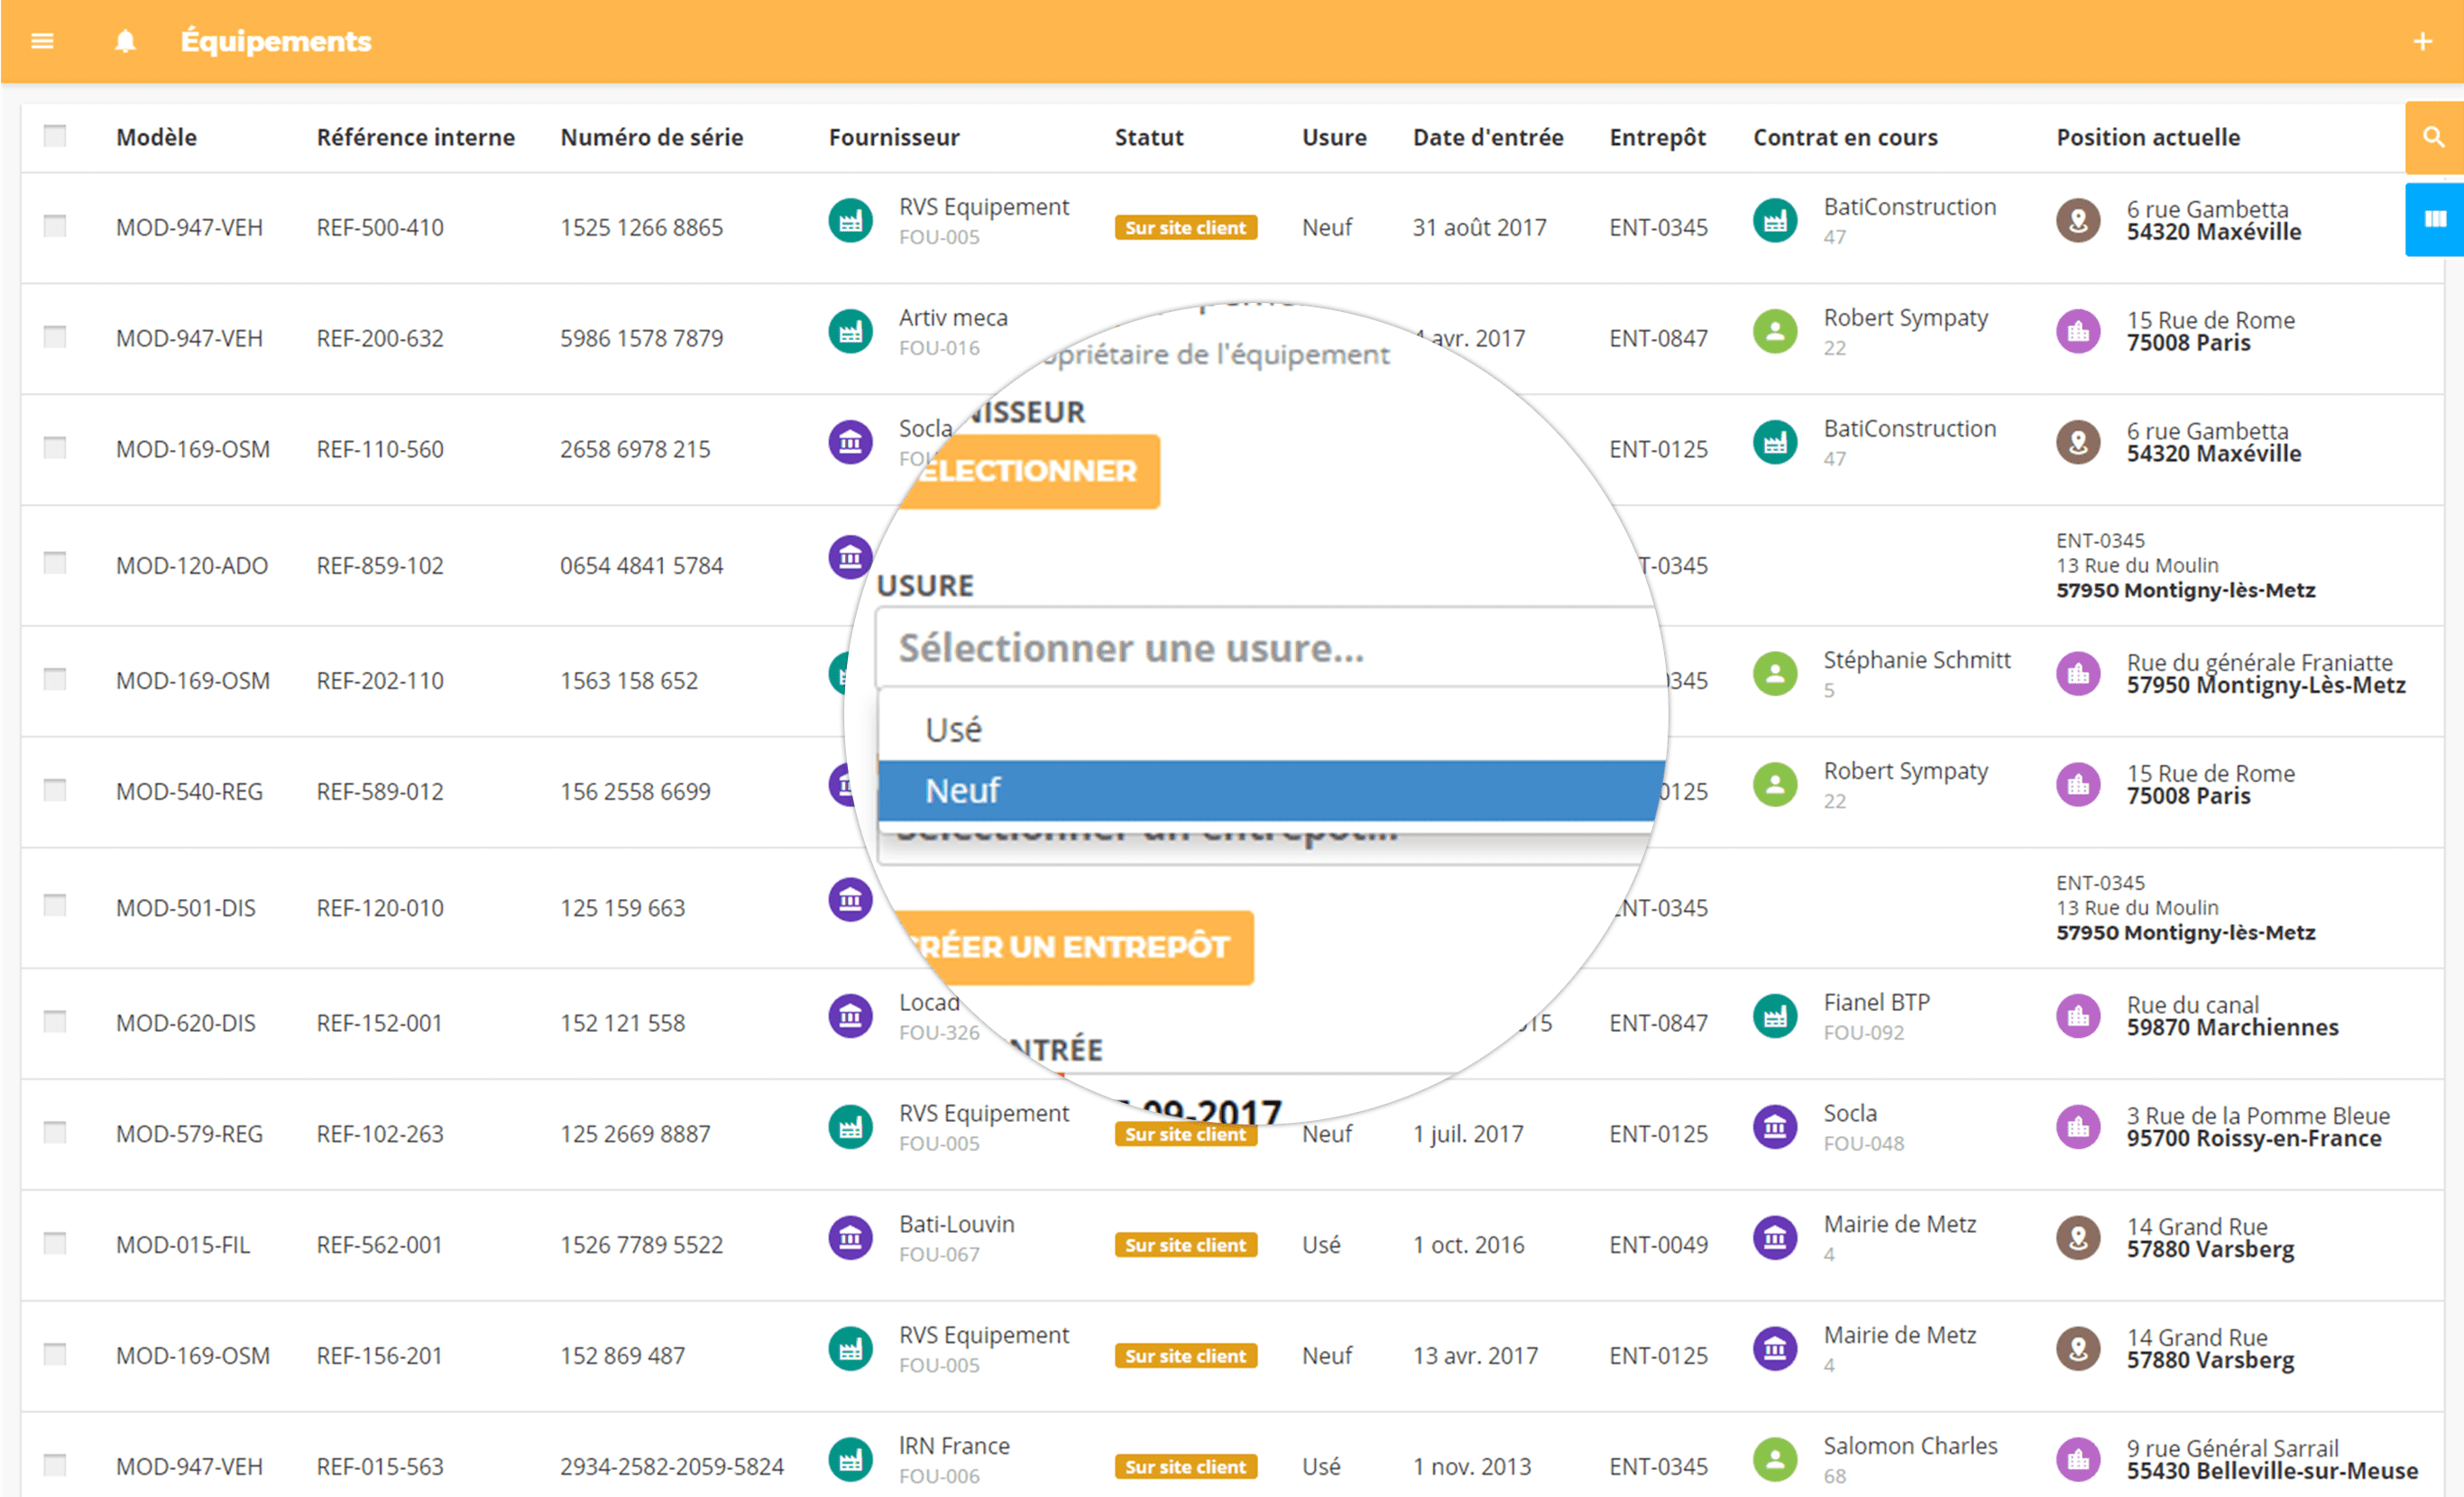Sort by Position actuelle column header

pyautogui.click(x=2148, y=137)
